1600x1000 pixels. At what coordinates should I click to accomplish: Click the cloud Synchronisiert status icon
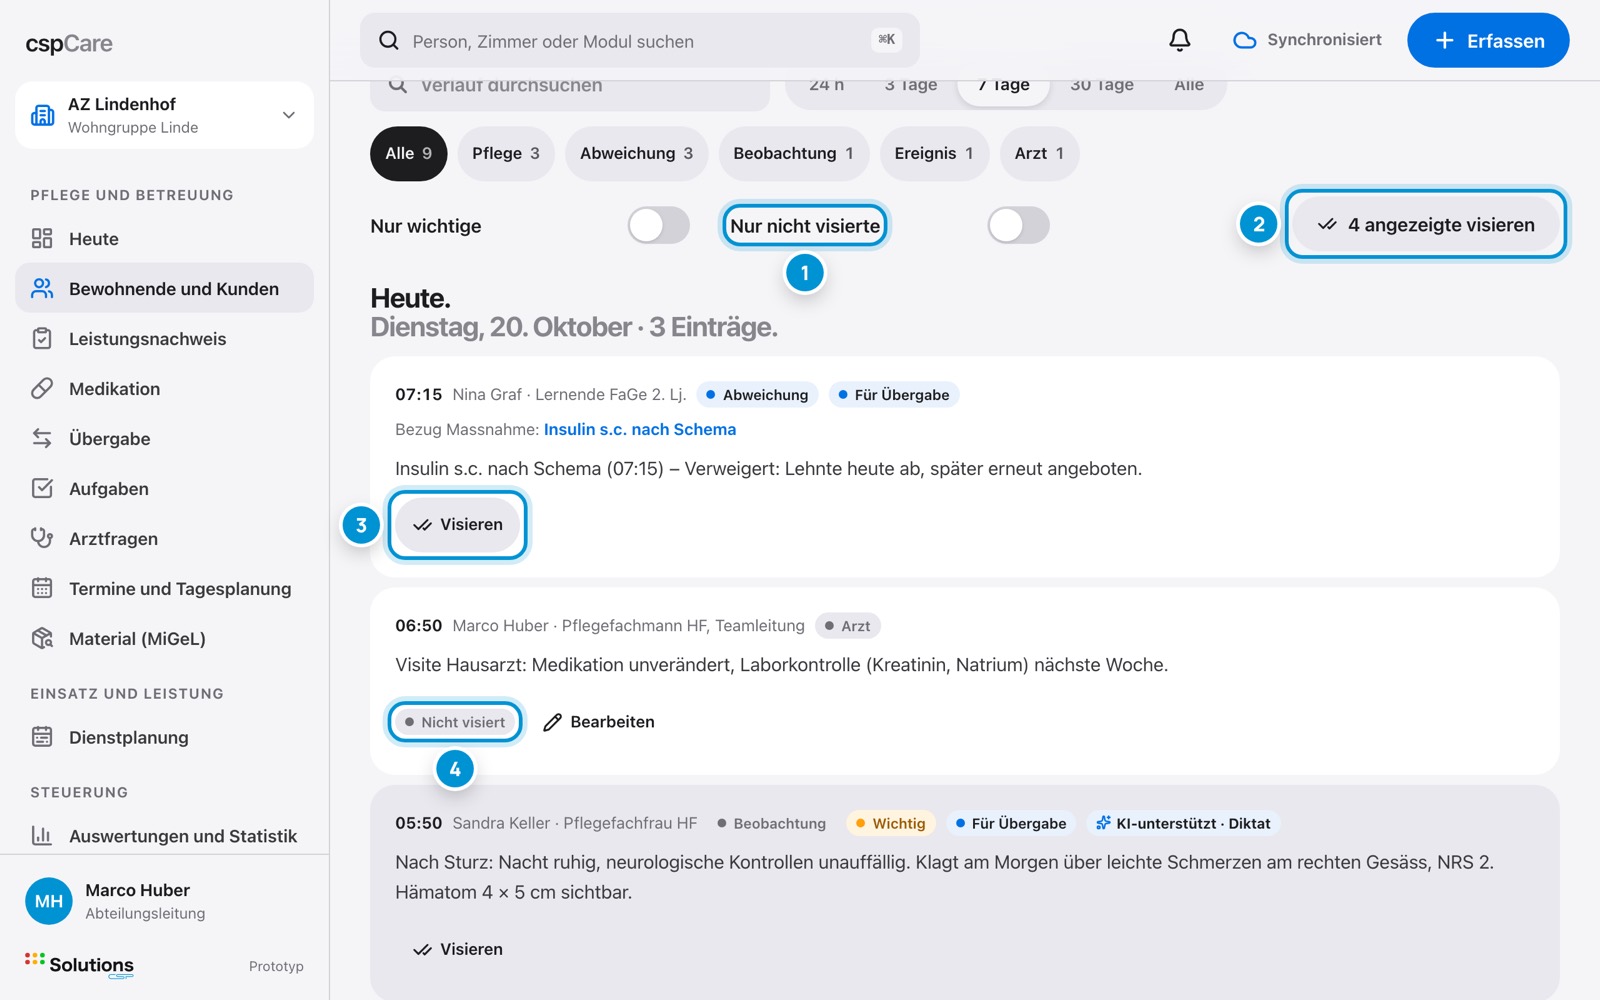pos(1244,40)
